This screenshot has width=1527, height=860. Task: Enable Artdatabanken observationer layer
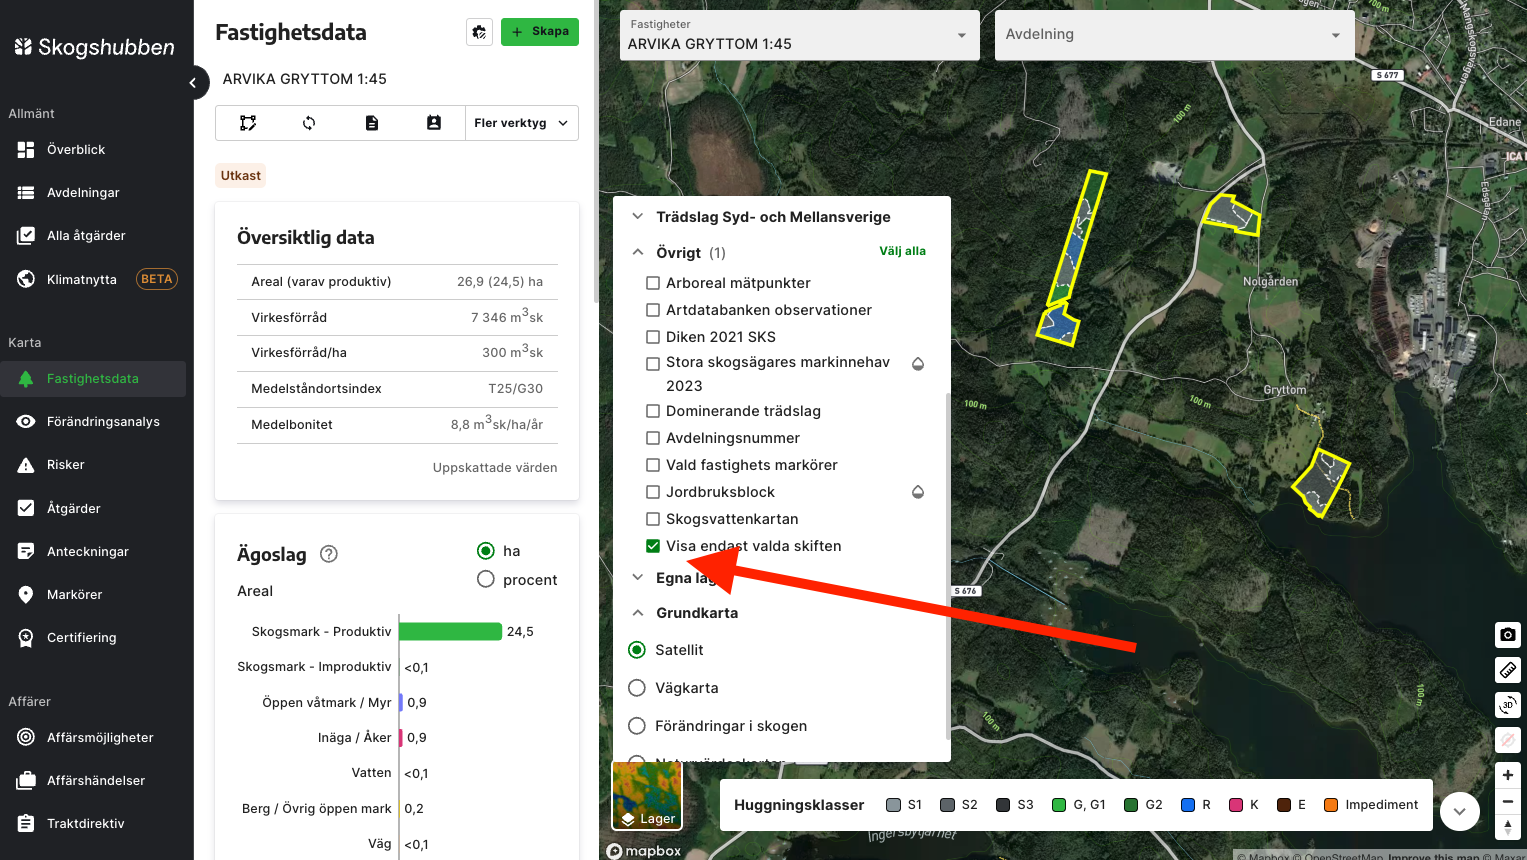[x=653, y=310]
